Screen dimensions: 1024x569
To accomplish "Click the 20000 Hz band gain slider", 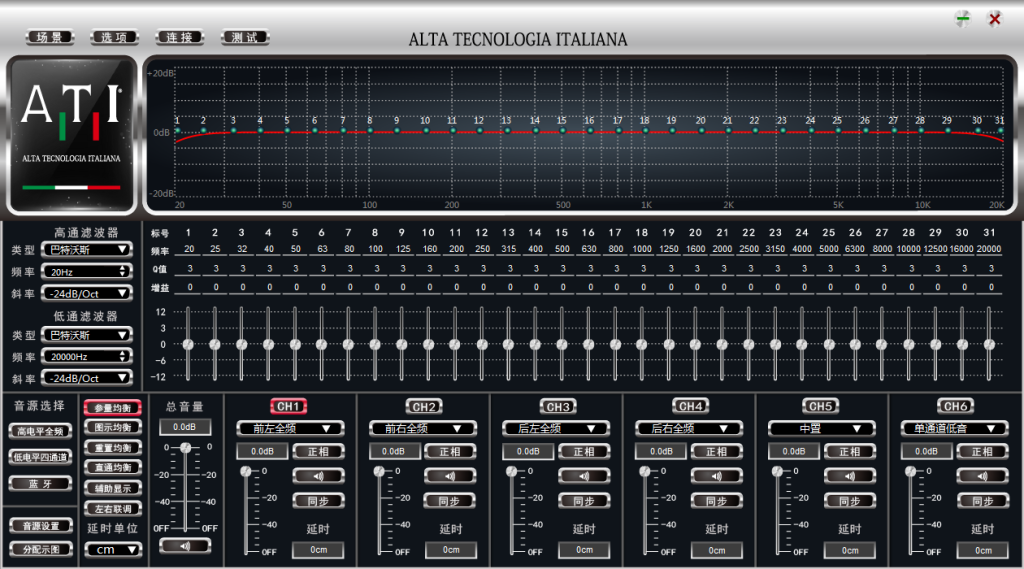I will pos(989,344).
